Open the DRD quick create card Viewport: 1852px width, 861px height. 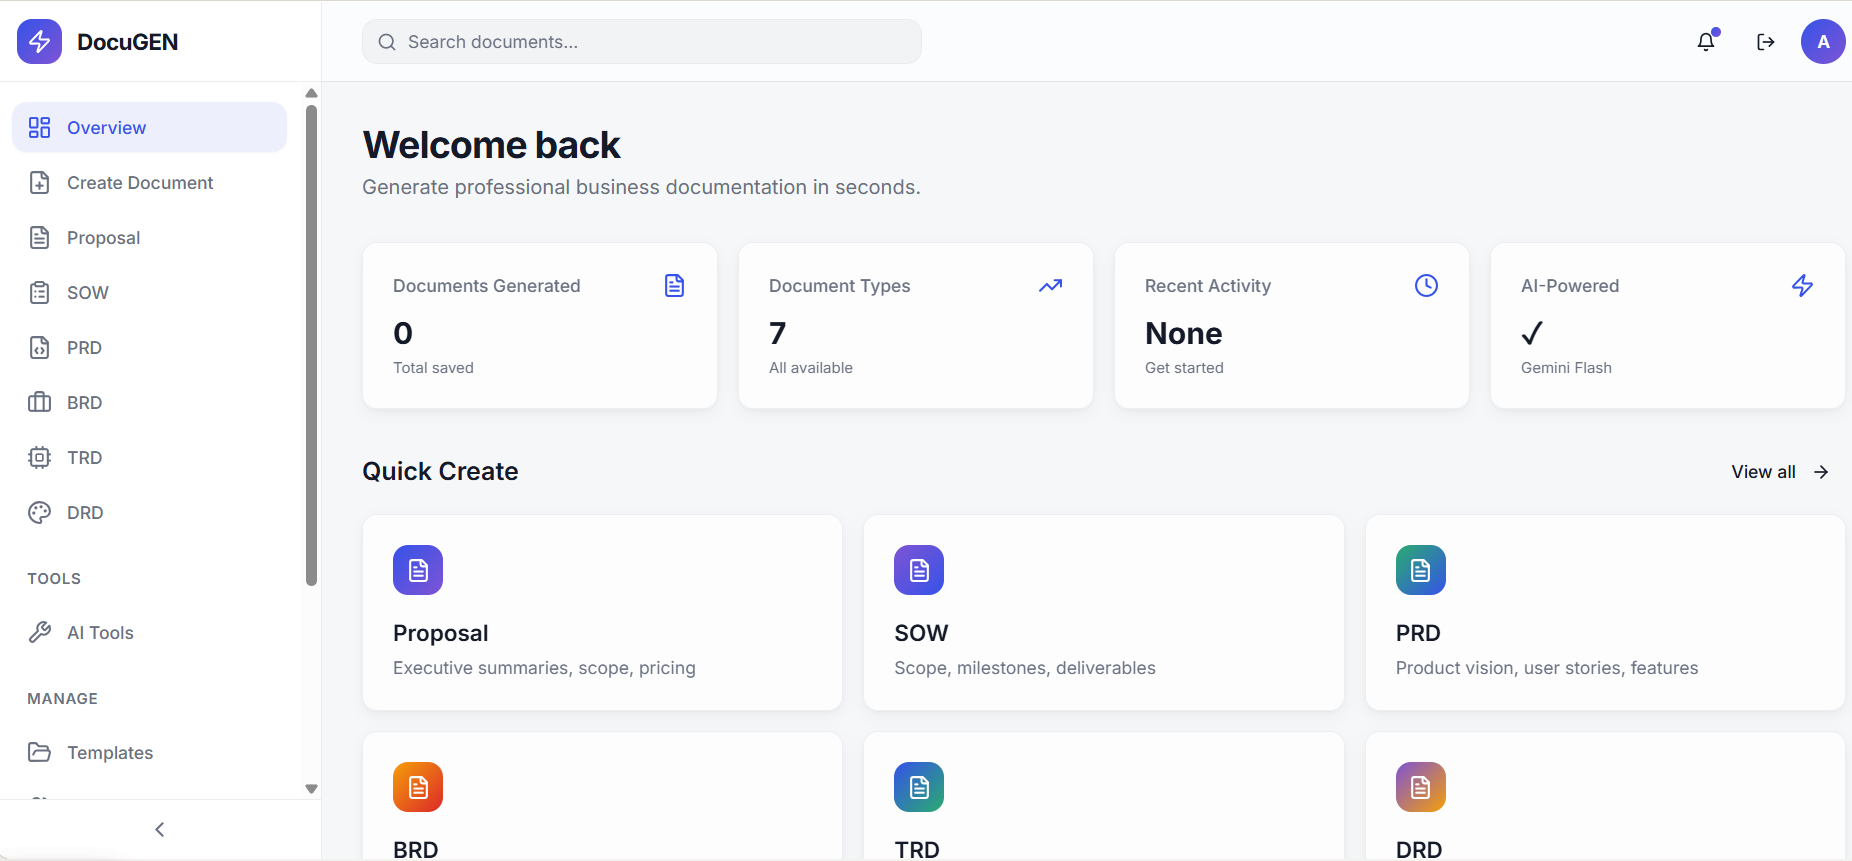point(1605,796)
